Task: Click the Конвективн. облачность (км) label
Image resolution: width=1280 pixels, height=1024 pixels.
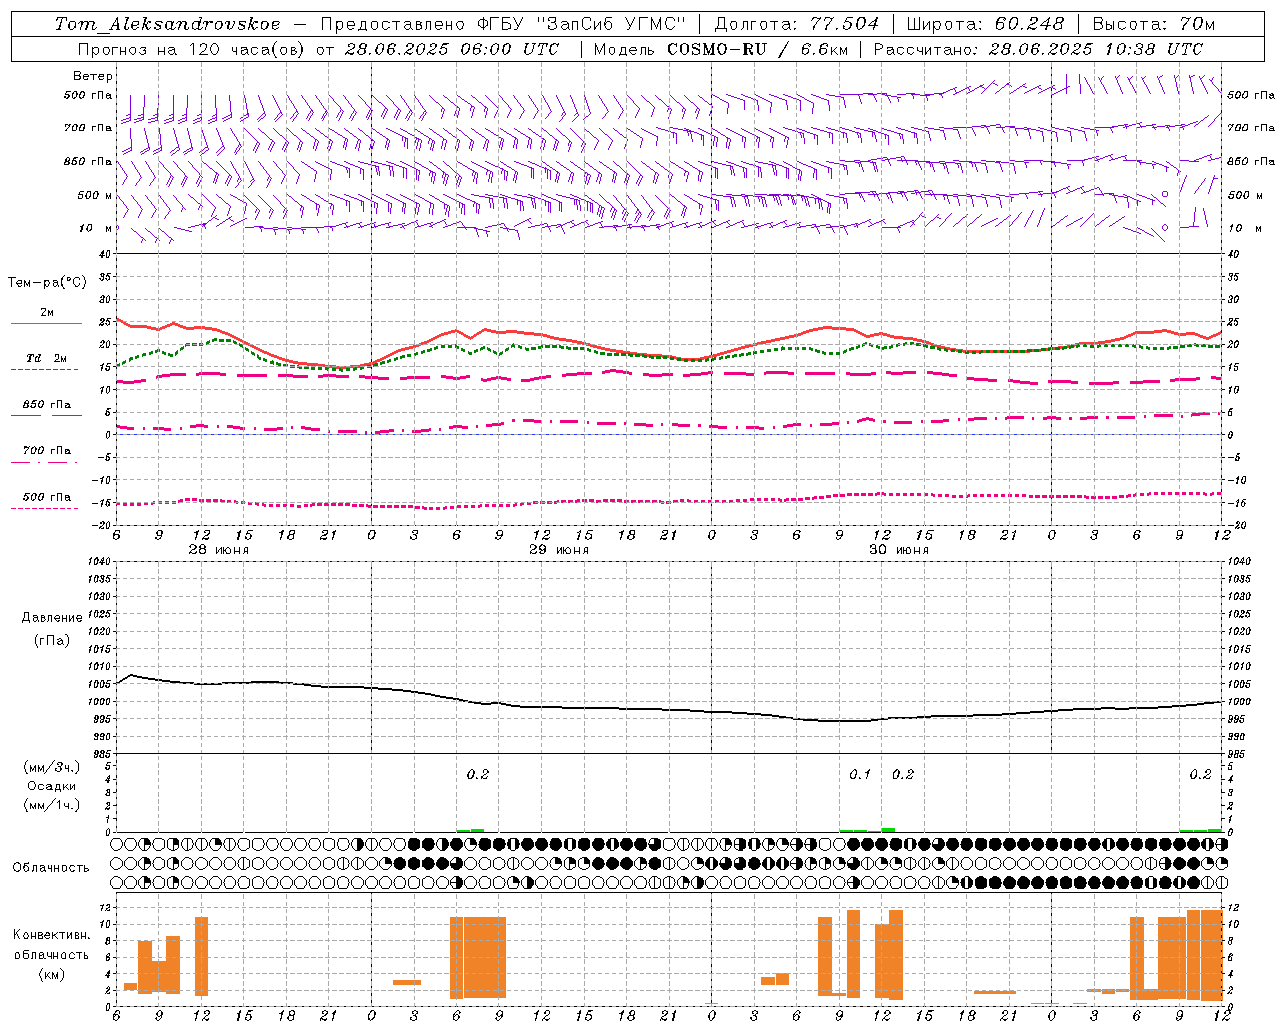Action: tap(51, 954)
